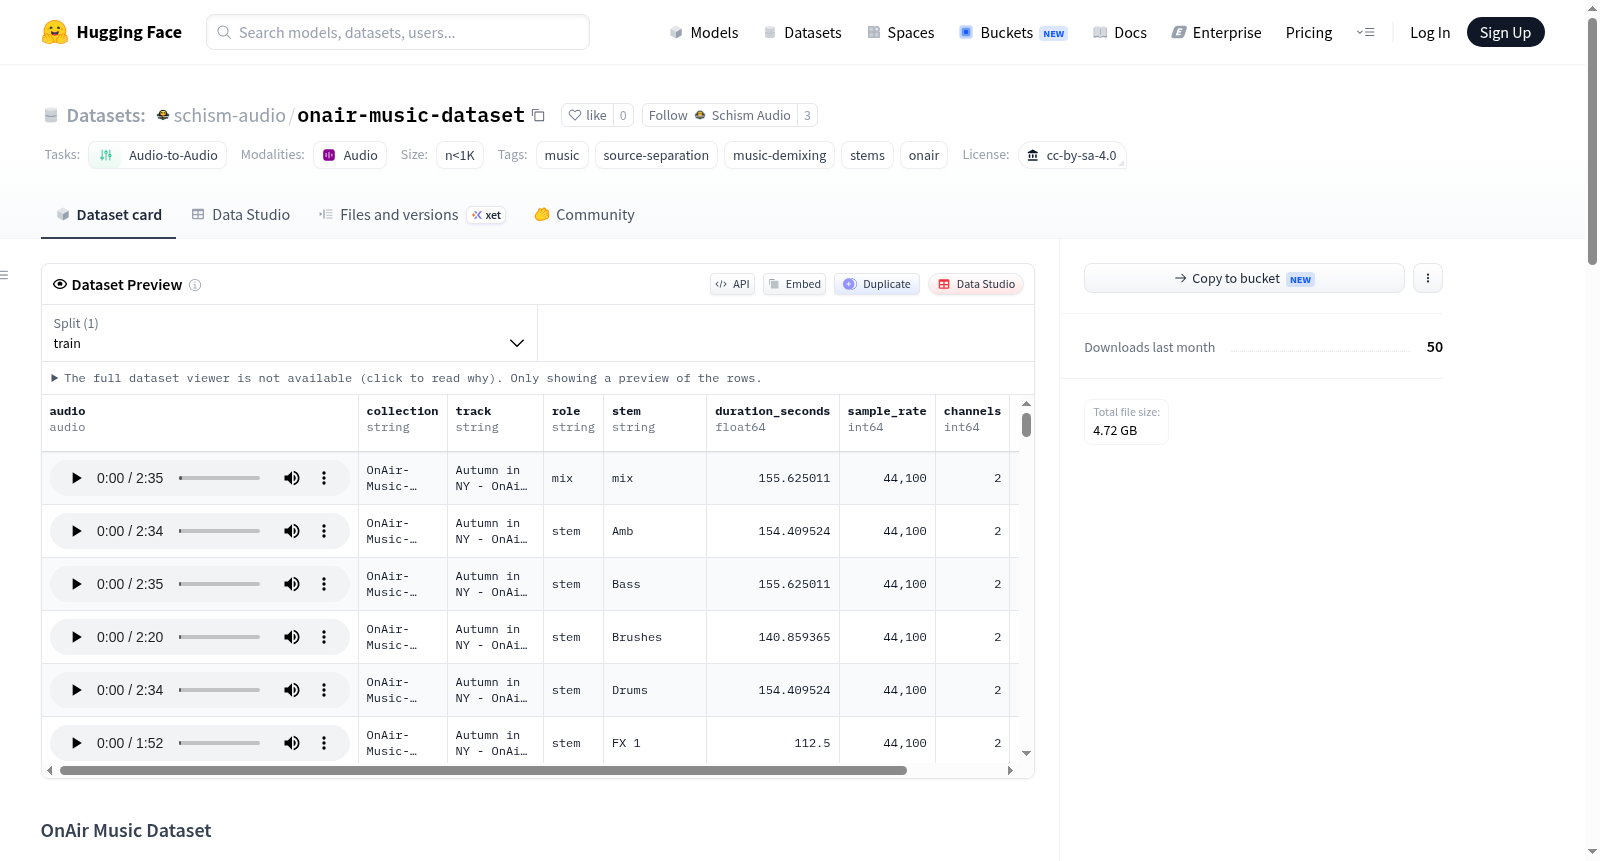
Task: Play the audio for the mix row
Action: point(76,478)
